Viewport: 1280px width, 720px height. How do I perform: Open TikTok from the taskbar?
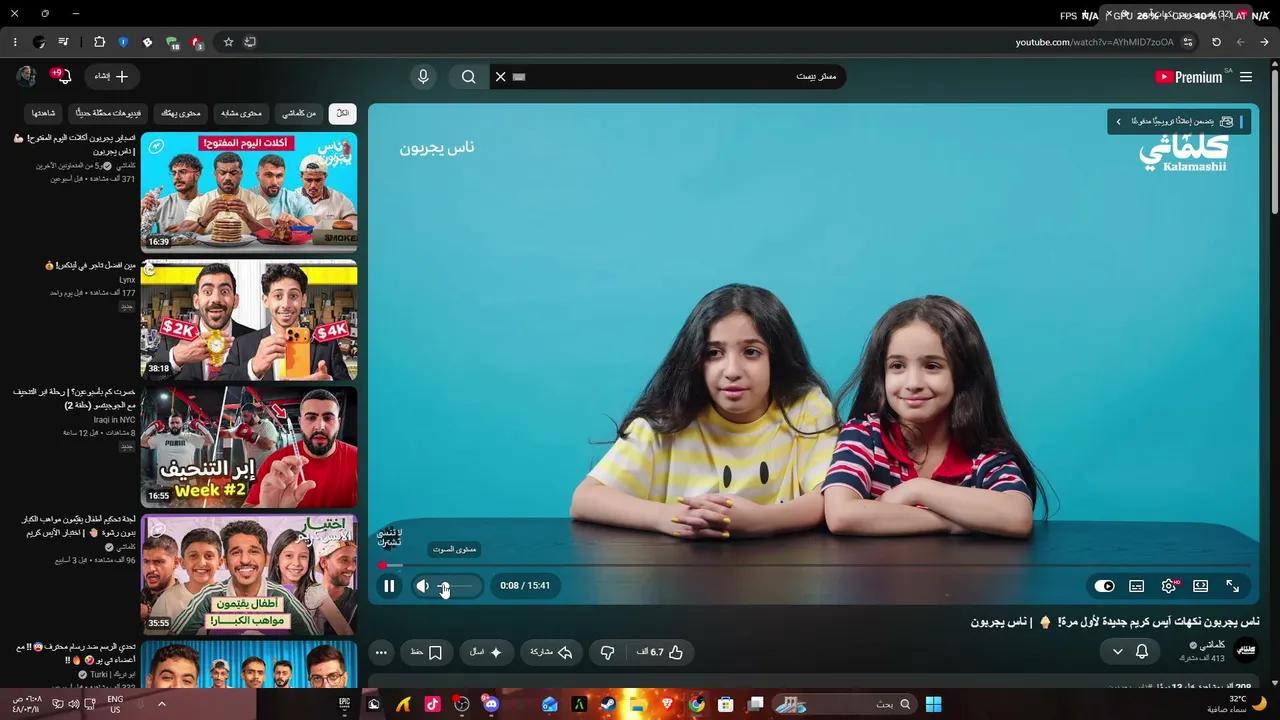tap(432, 704)
